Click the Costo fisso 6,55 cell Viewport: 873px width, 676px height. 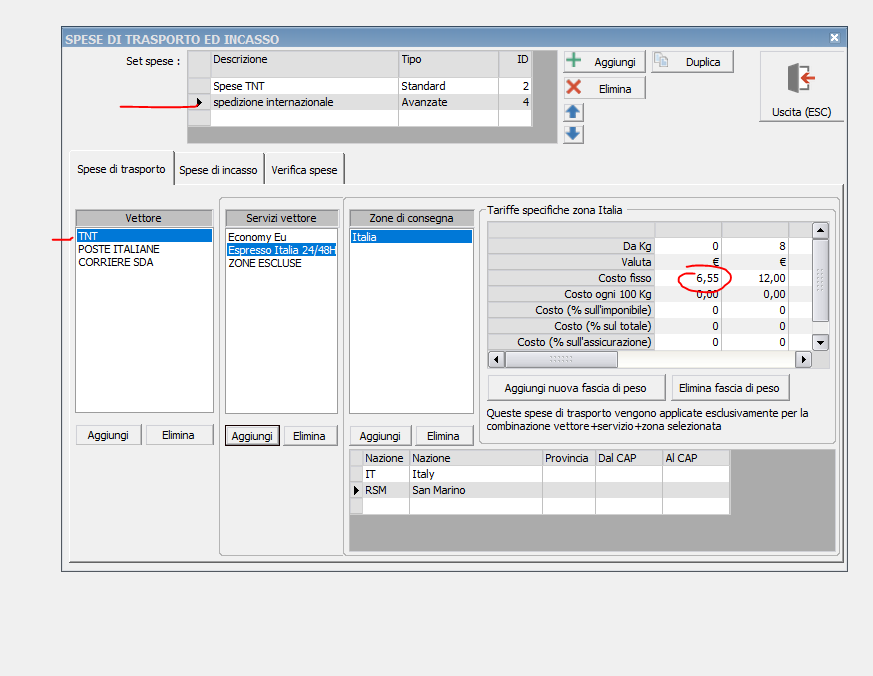(688, 278)
